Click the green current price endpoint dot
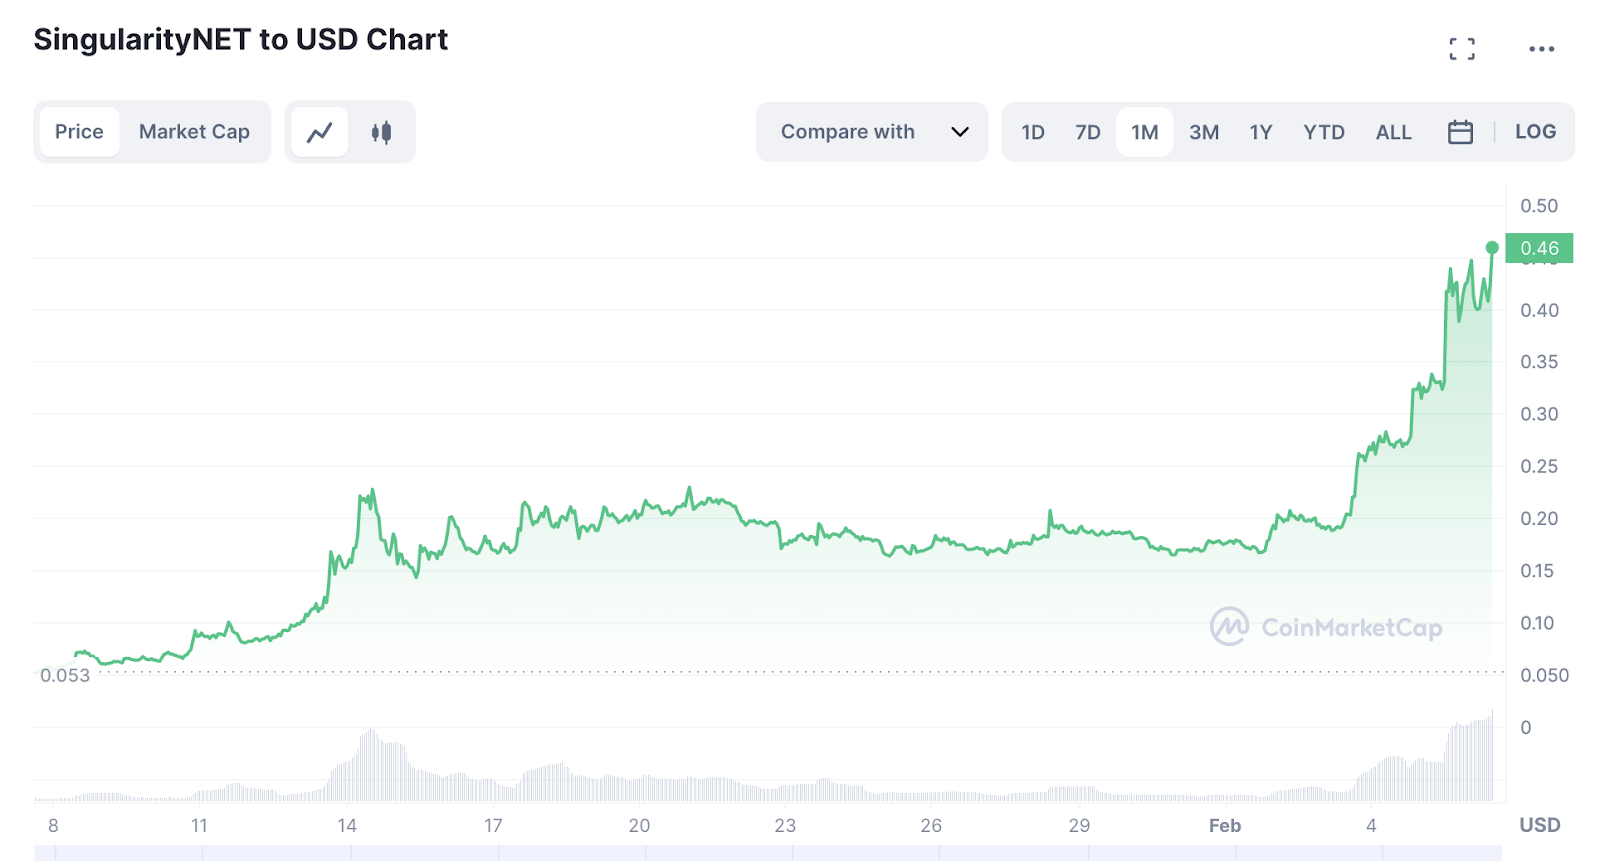The width and height of the screenshot is (1600, 861). click(x=1492, y=248)
